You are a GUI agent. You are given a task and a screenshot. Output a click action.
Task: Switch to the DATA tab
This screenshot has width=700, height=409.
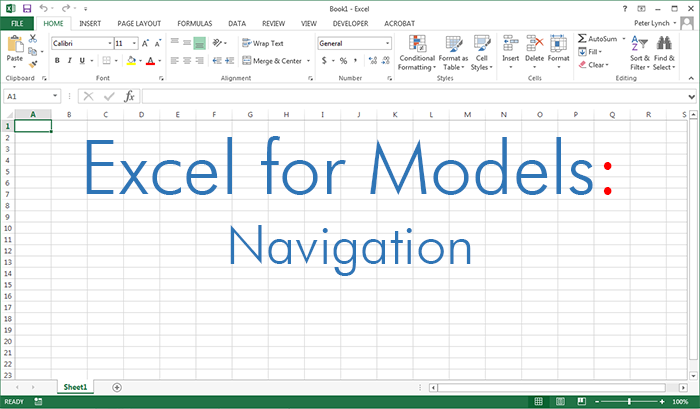[x=237, y=23]
